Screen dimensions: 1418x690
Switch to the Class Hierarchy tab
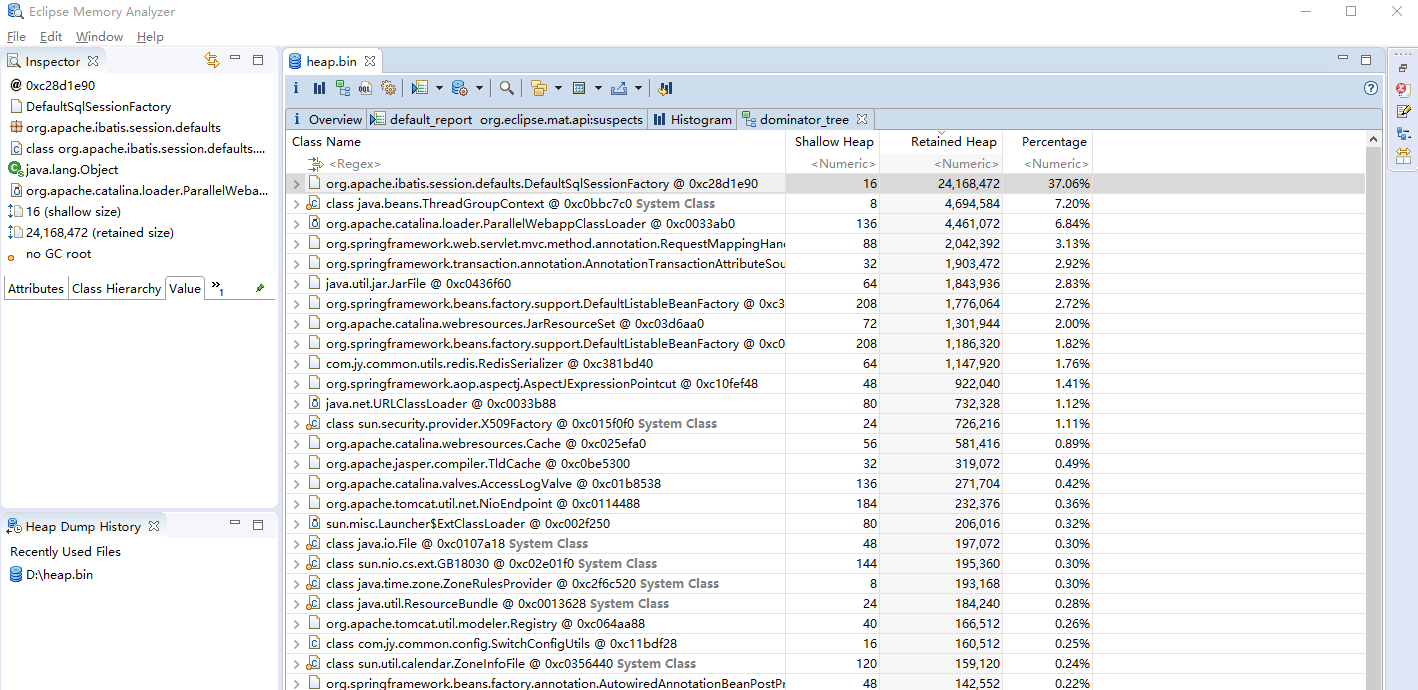[116, 288]
